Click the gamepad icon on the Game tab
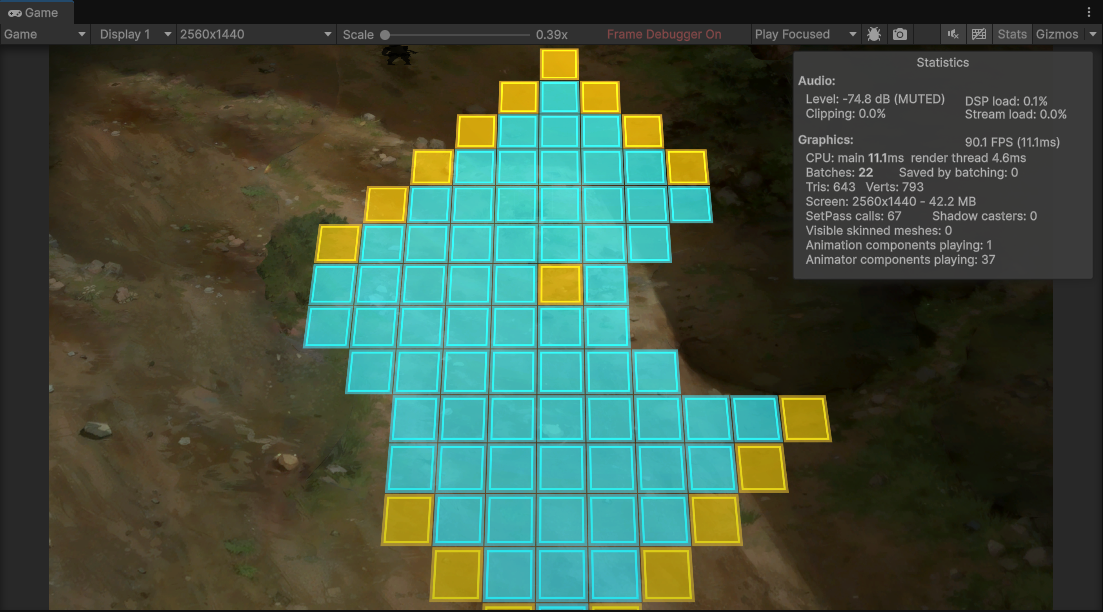Image resolution: width=1103 pixels, height=612 pixels. (x=14, y=13)
